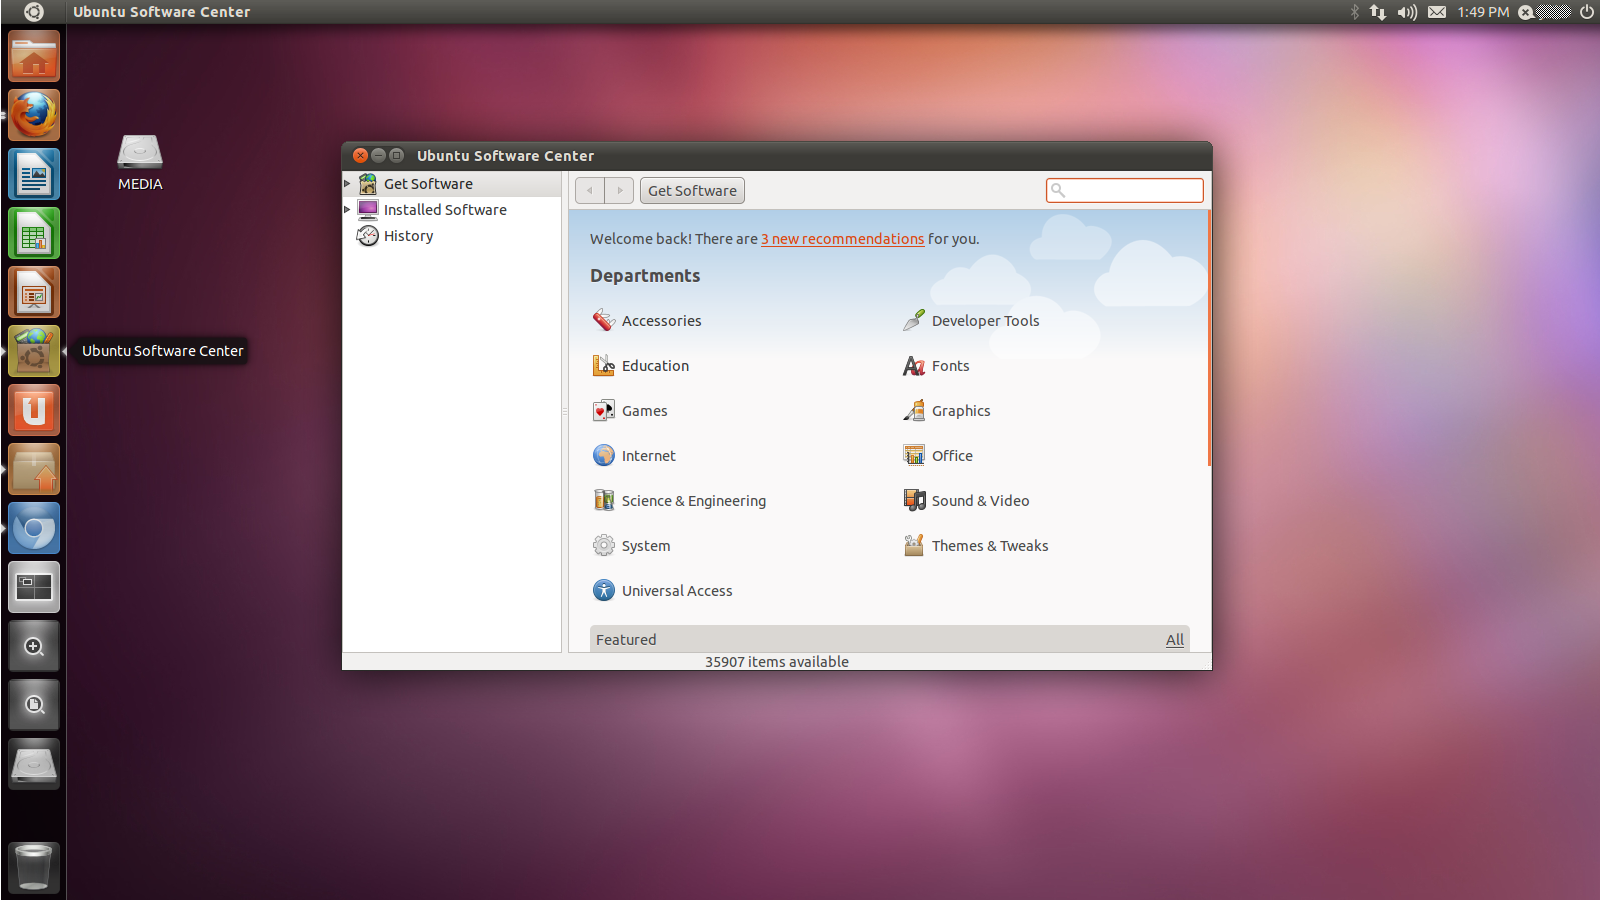Open the 3 new recommendations link
This screenshot has width=1600, height=900.
coord(842,239)
